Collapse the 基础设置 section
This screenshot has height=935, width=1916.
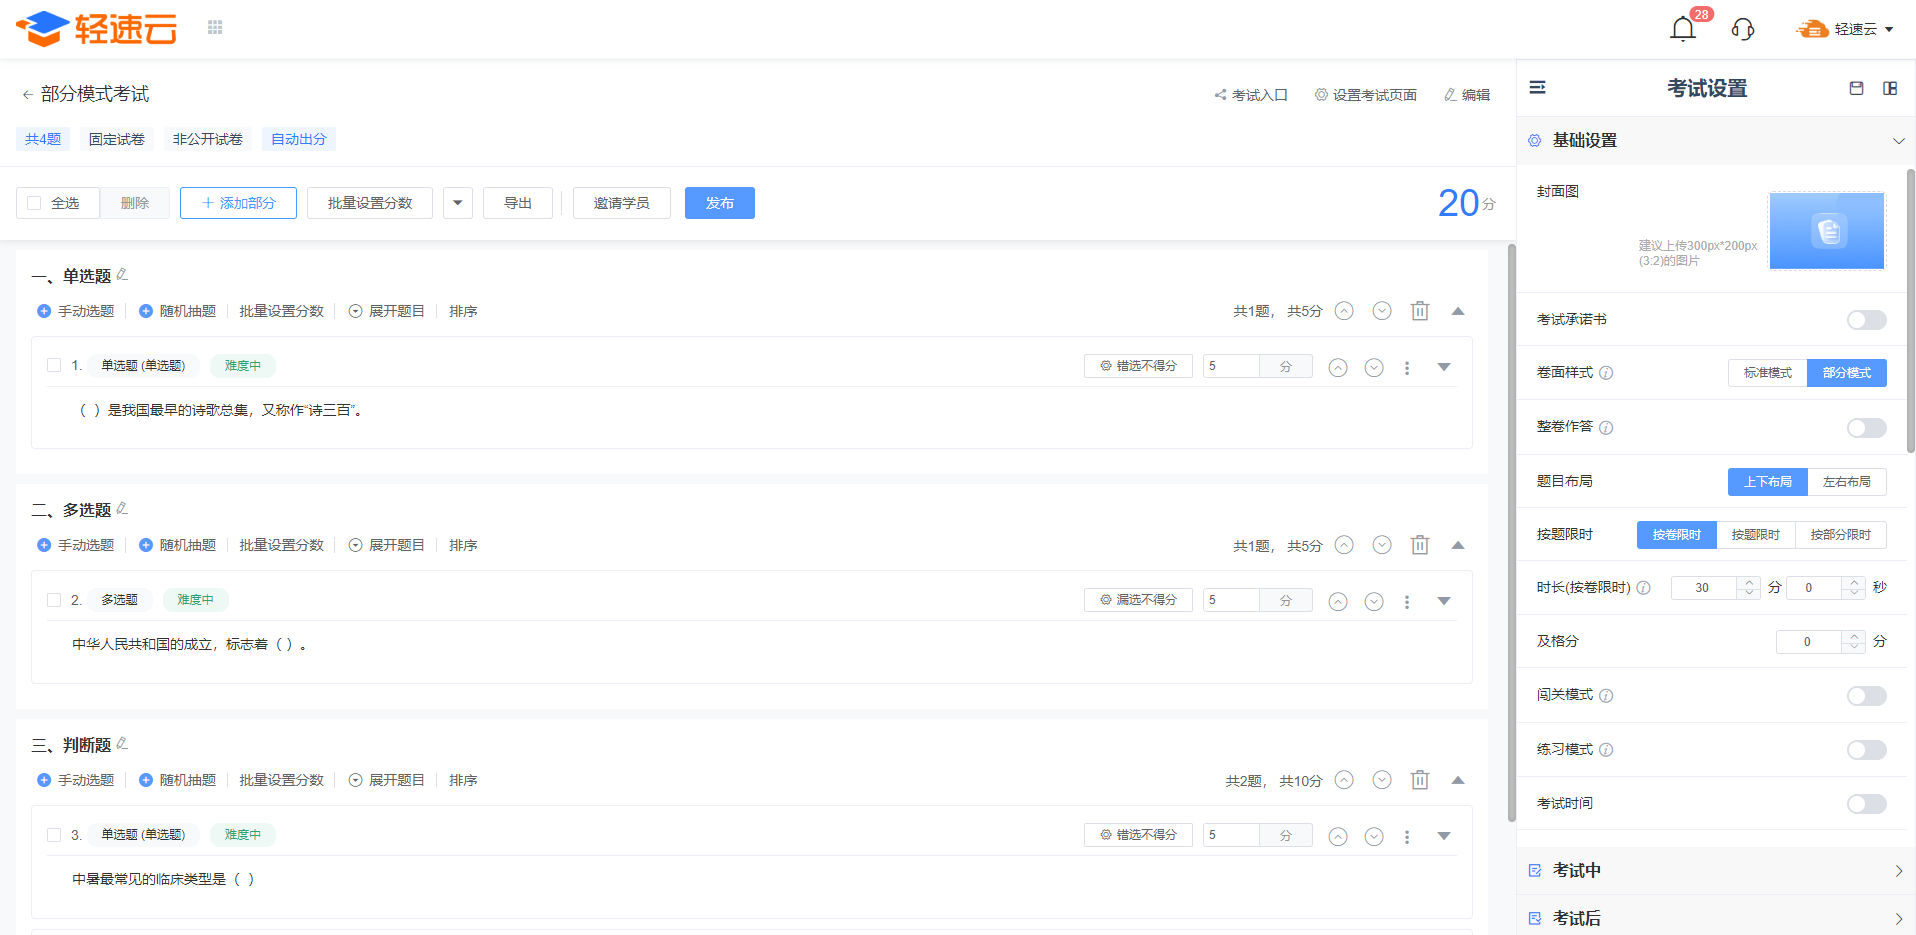tap(1898, 141)
